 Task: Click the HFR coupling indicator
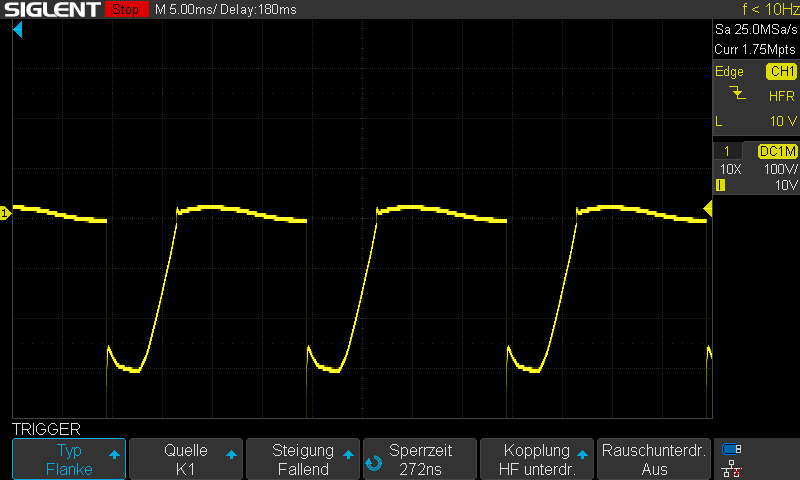coord(782,96)
